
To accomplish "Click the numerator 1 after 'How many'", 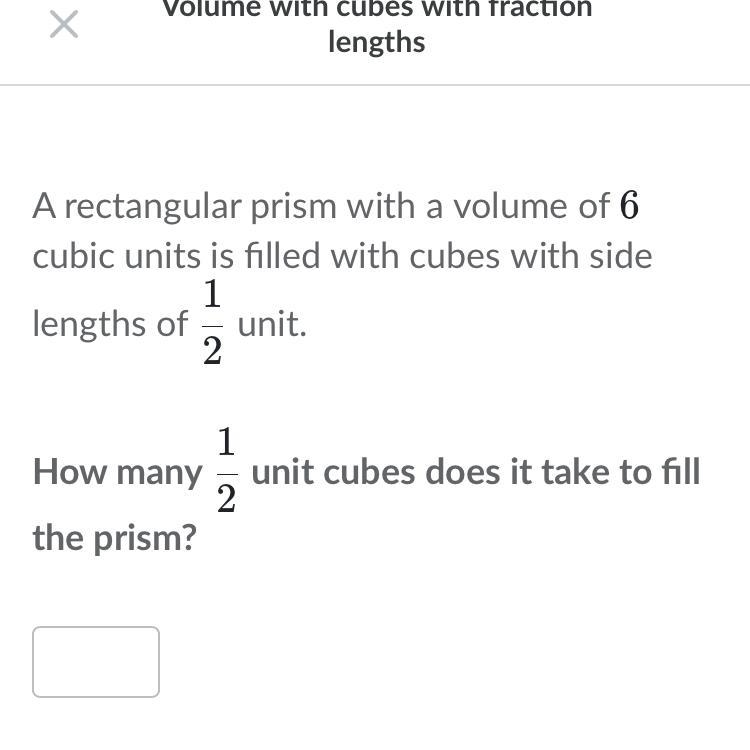I will [227, 441].
